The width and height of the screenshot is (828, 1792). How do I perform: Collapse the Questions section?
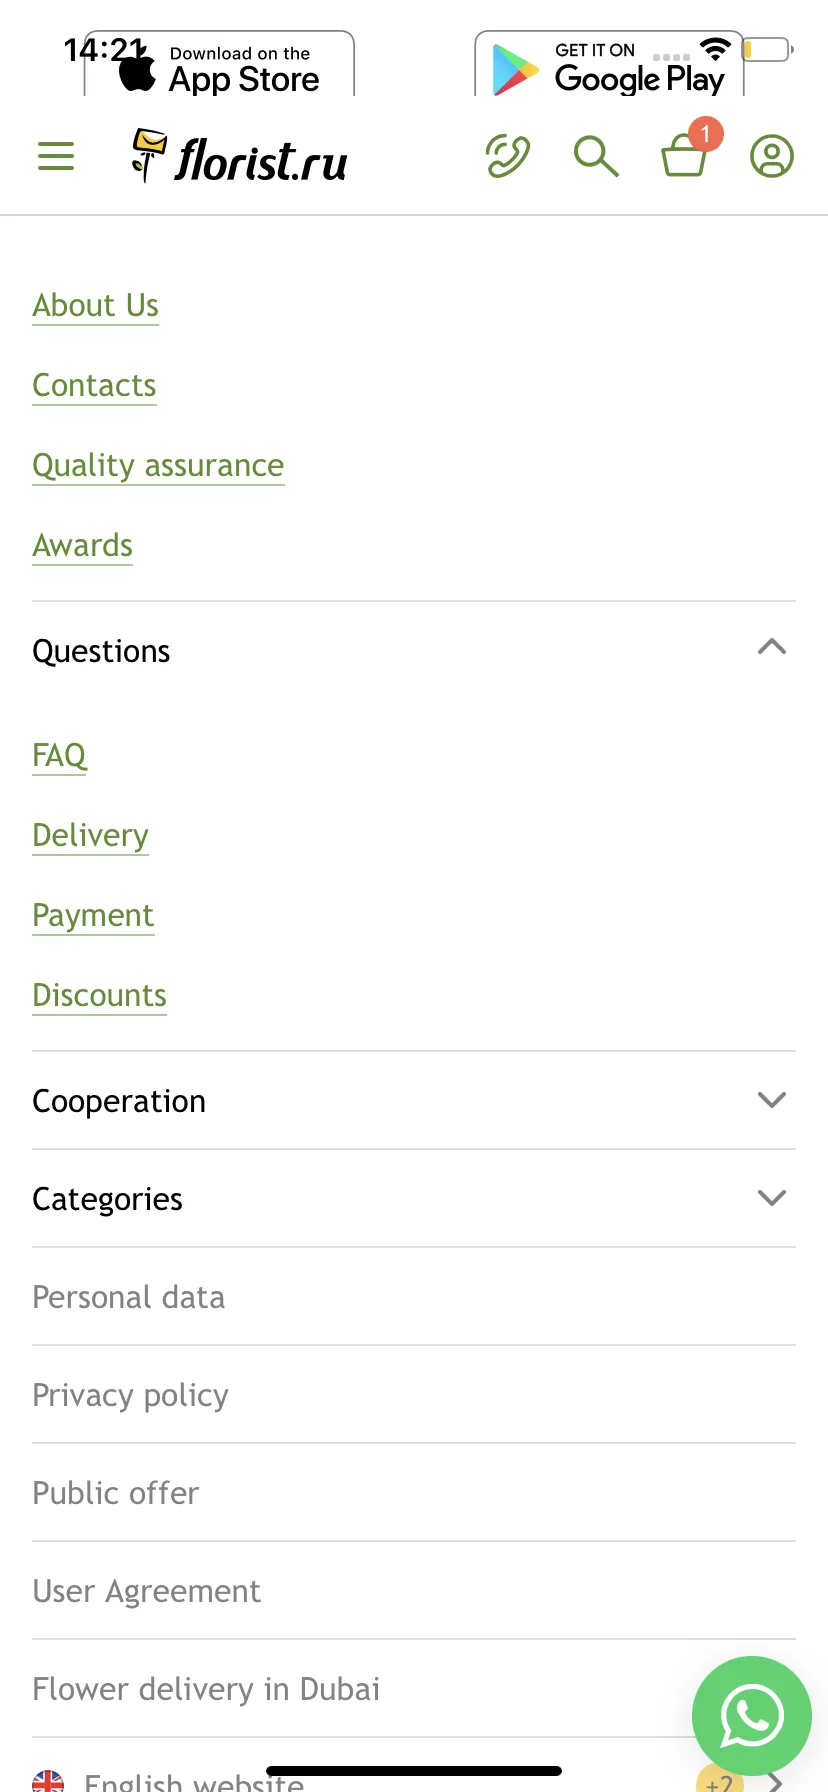[x=414, y=651]
